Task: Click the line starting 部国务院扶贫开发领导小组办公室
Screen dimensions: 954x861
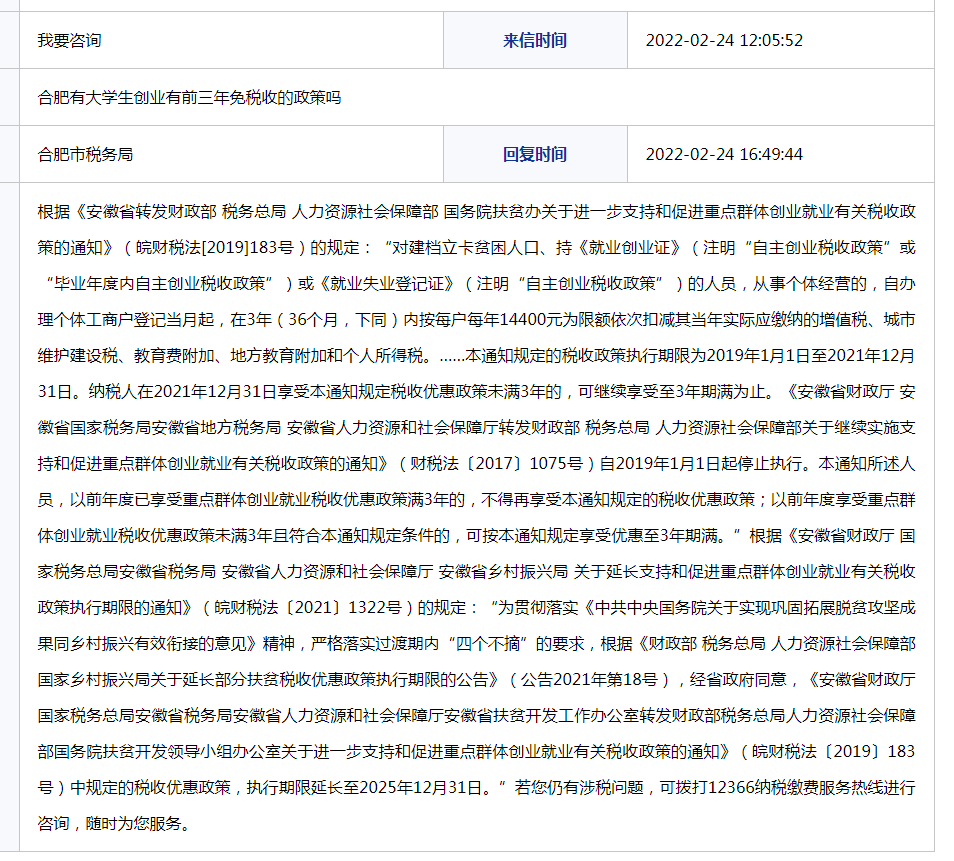Action: pyautogui.click(x=476, y=751)
